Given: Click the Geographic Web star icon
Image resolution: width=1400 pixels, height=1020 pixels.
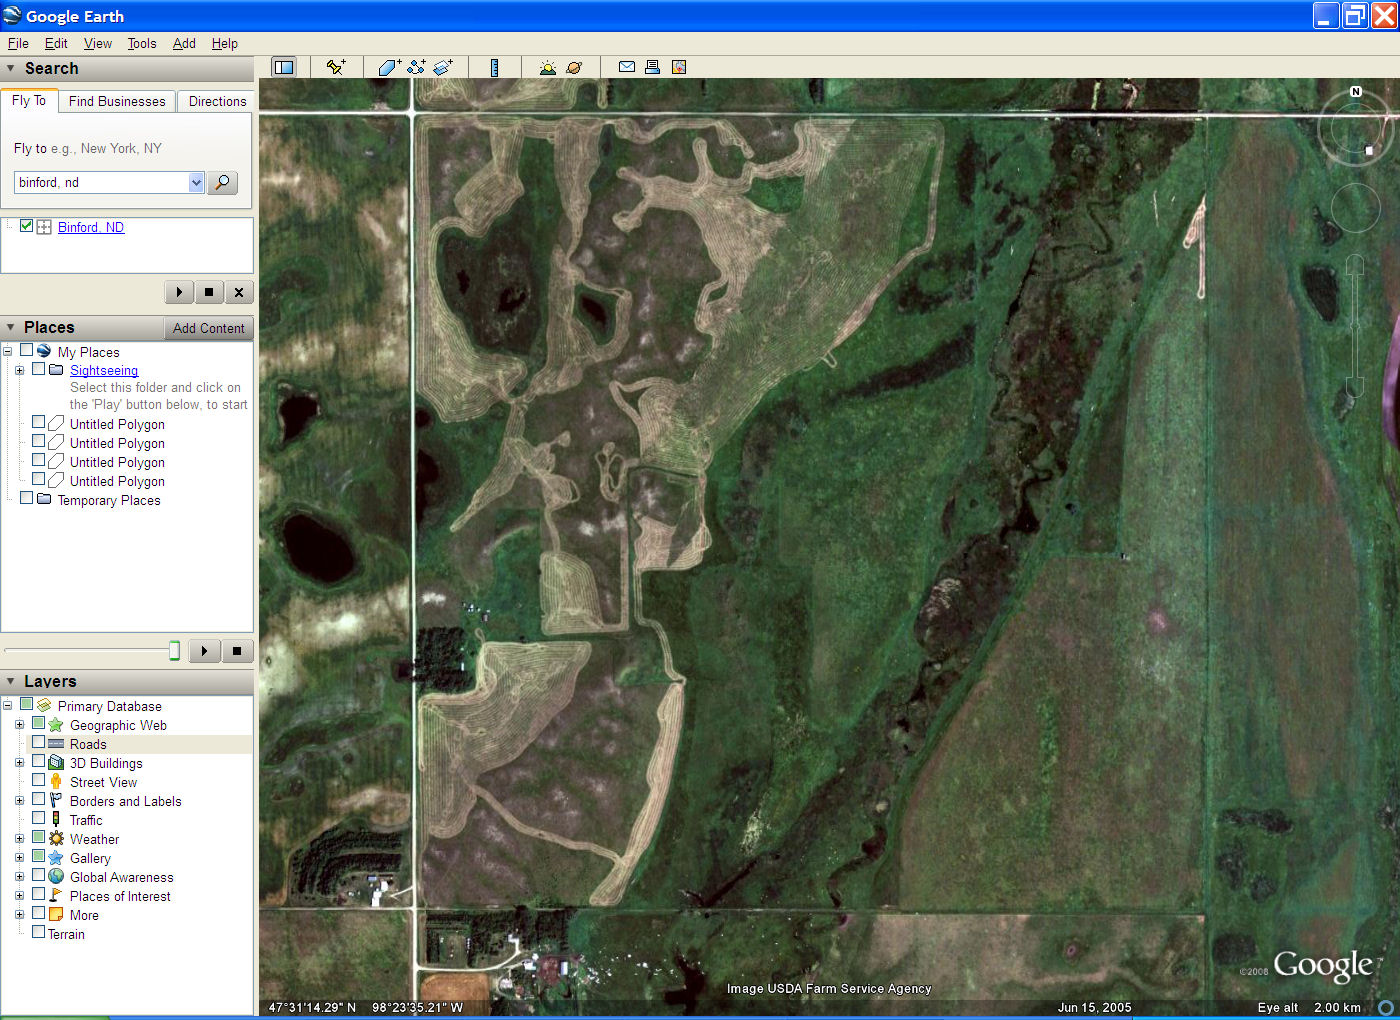Looking at the screenshot, I should 56,725.
